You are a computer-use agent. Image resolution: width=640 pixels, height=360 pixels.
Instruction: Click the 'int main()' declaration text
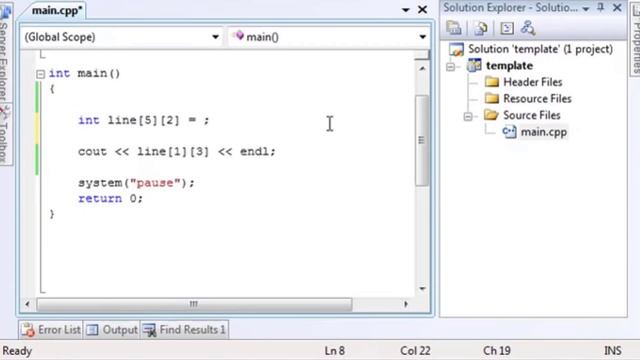tap(84, 73)
